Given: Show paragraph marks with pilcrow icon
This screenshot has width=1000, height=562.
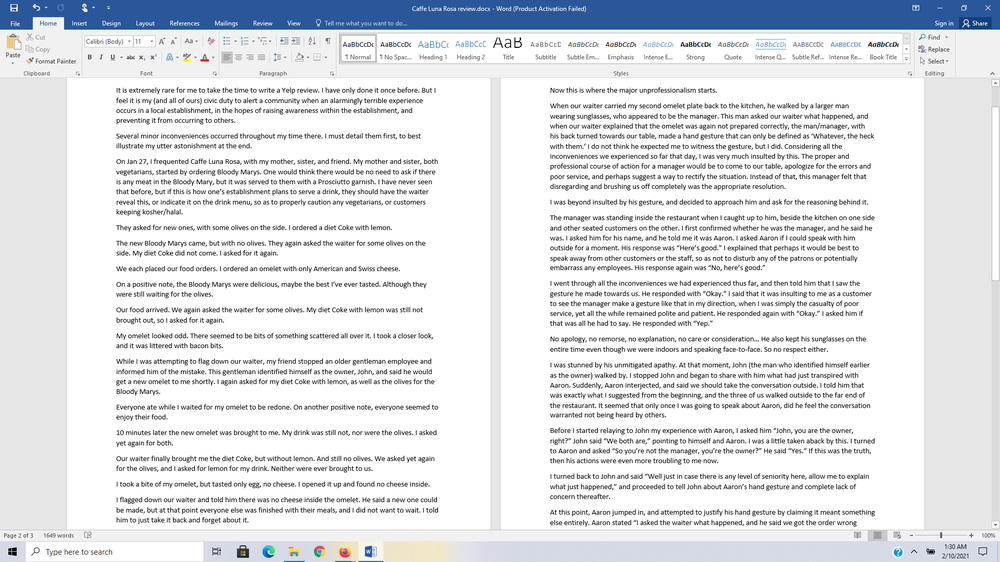Looking at the screenshot, I should coord(327,41).
